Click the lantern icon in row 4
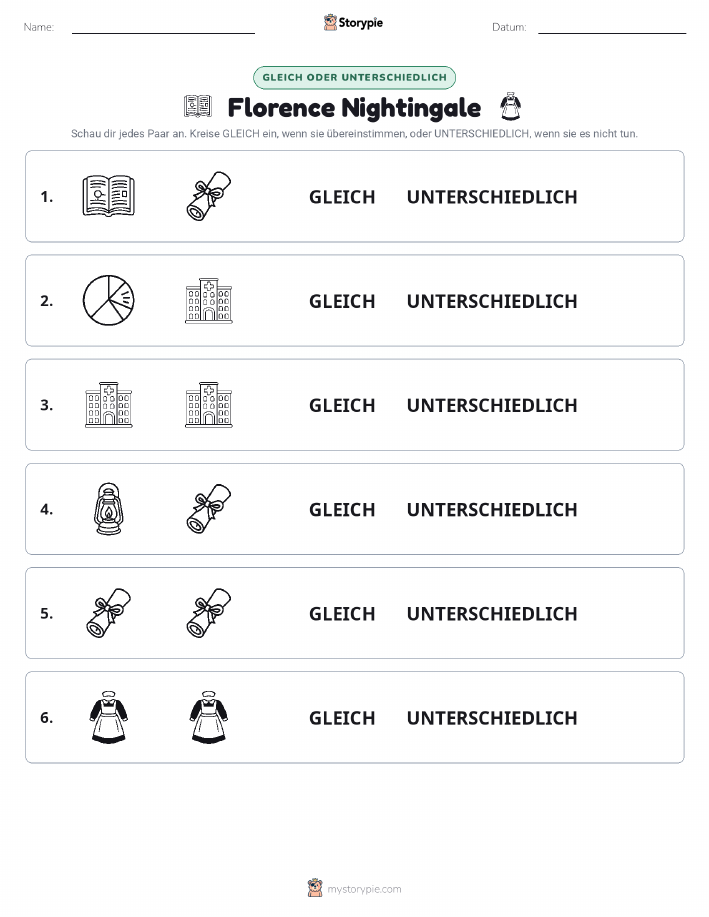Screen dimensions: 709x917 point(108,509)
